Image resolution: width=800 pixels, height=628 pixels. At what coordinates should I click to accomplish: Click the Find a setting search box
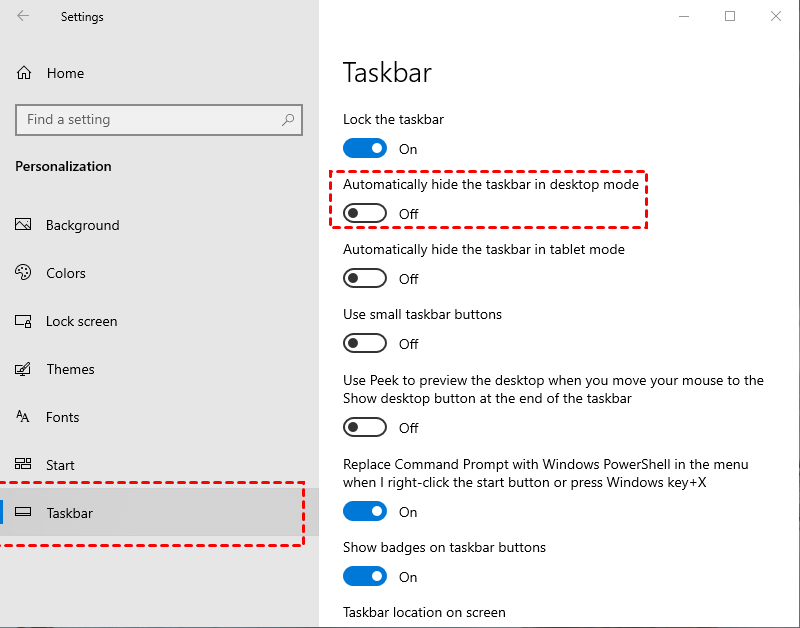point(150,120)
